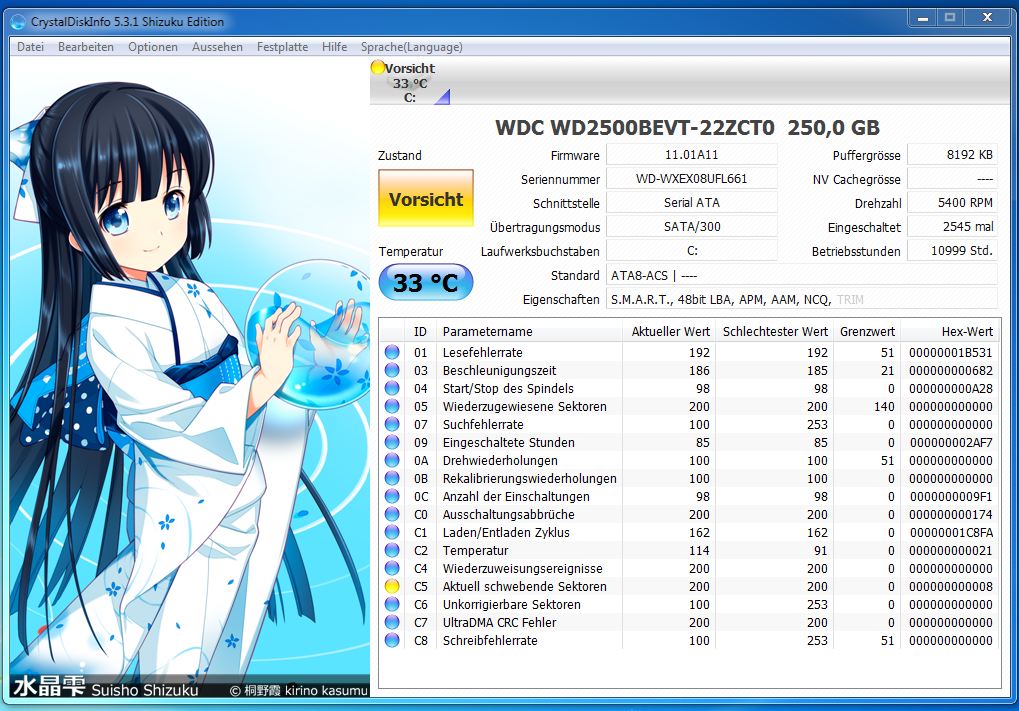
Task: Click the Grenzwert column header
Action: click(866, 331)
